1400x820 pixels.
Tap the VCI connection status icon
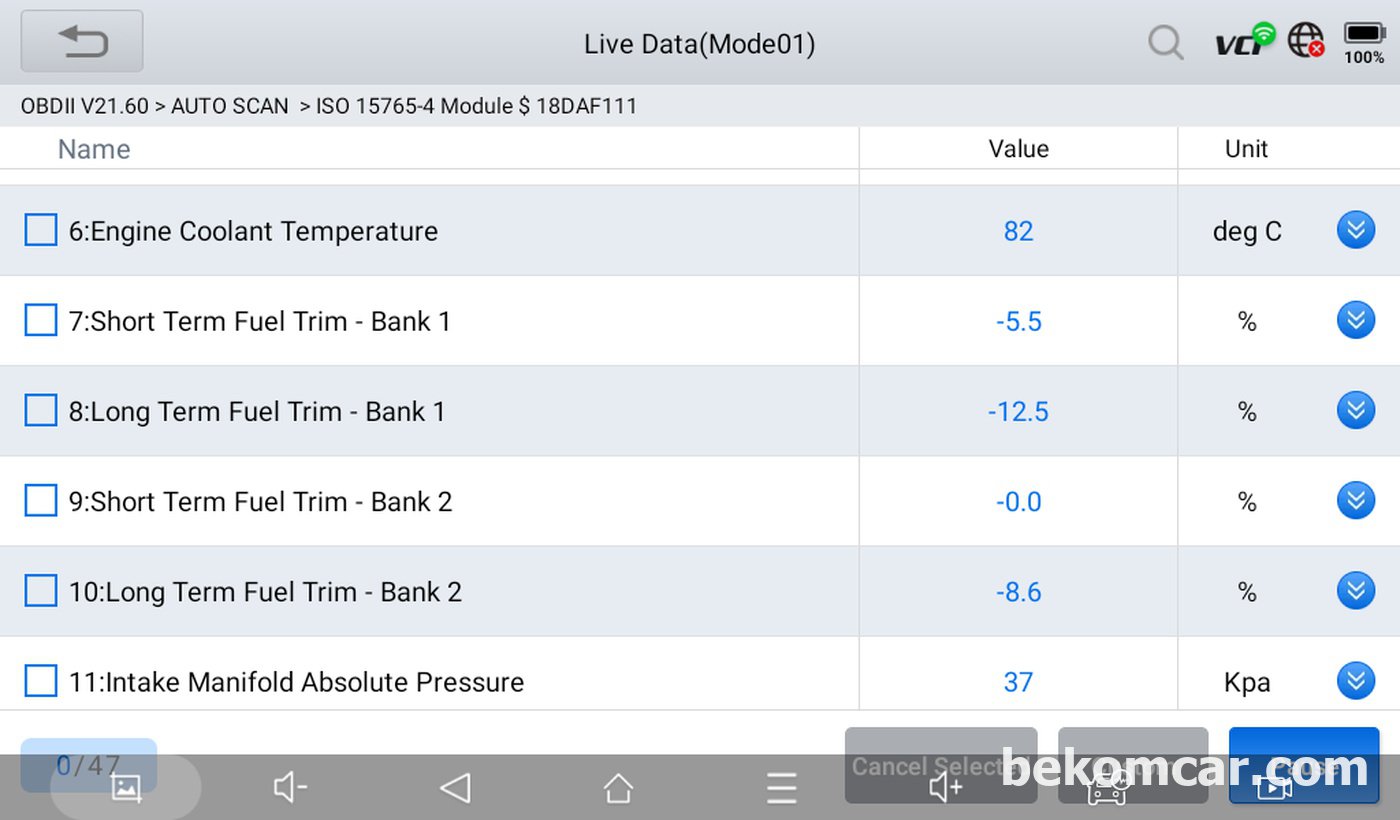click(x=1244, y=40)
